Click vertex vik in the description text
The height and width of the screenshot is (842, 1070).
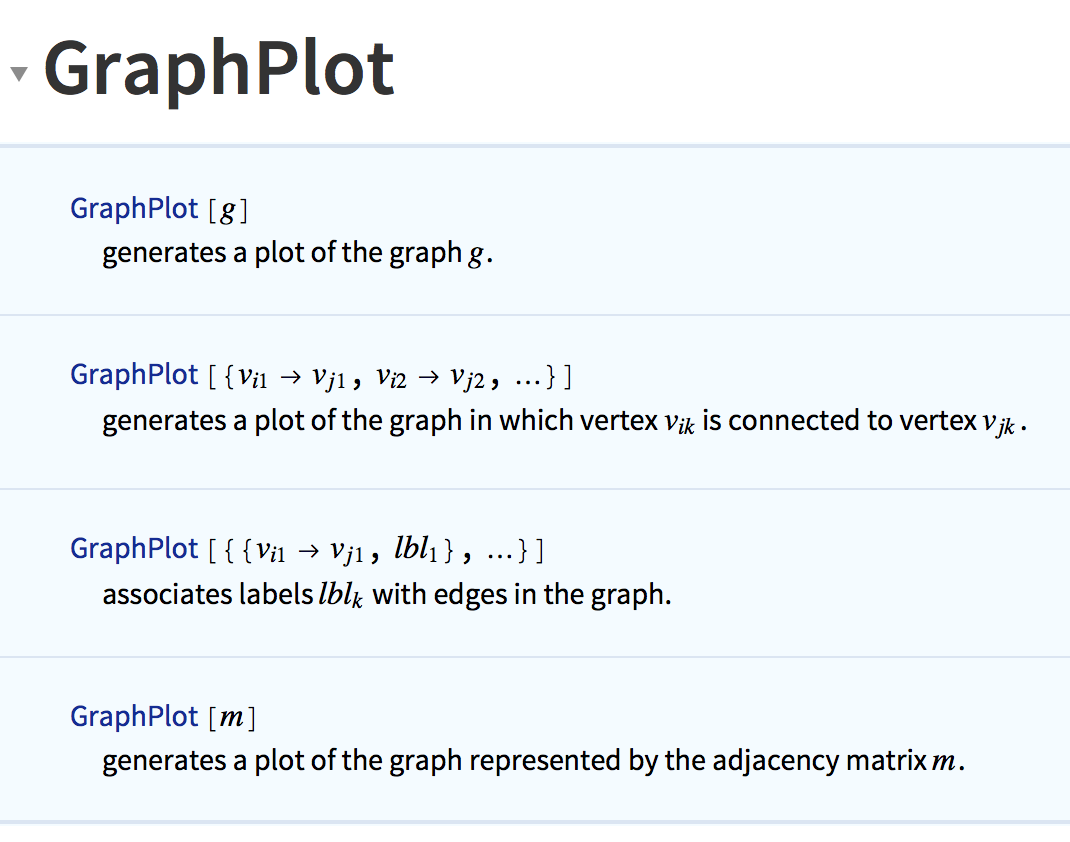679,422
